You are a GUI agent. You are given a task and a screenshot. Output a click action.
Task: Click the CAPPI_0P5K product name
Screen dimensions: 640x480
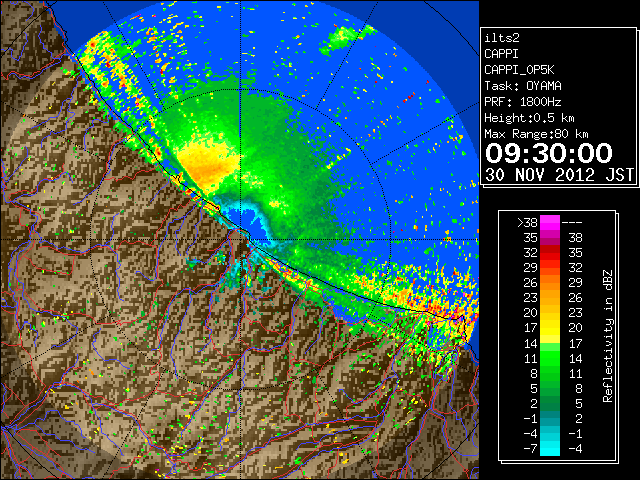(x=519, y=70)
